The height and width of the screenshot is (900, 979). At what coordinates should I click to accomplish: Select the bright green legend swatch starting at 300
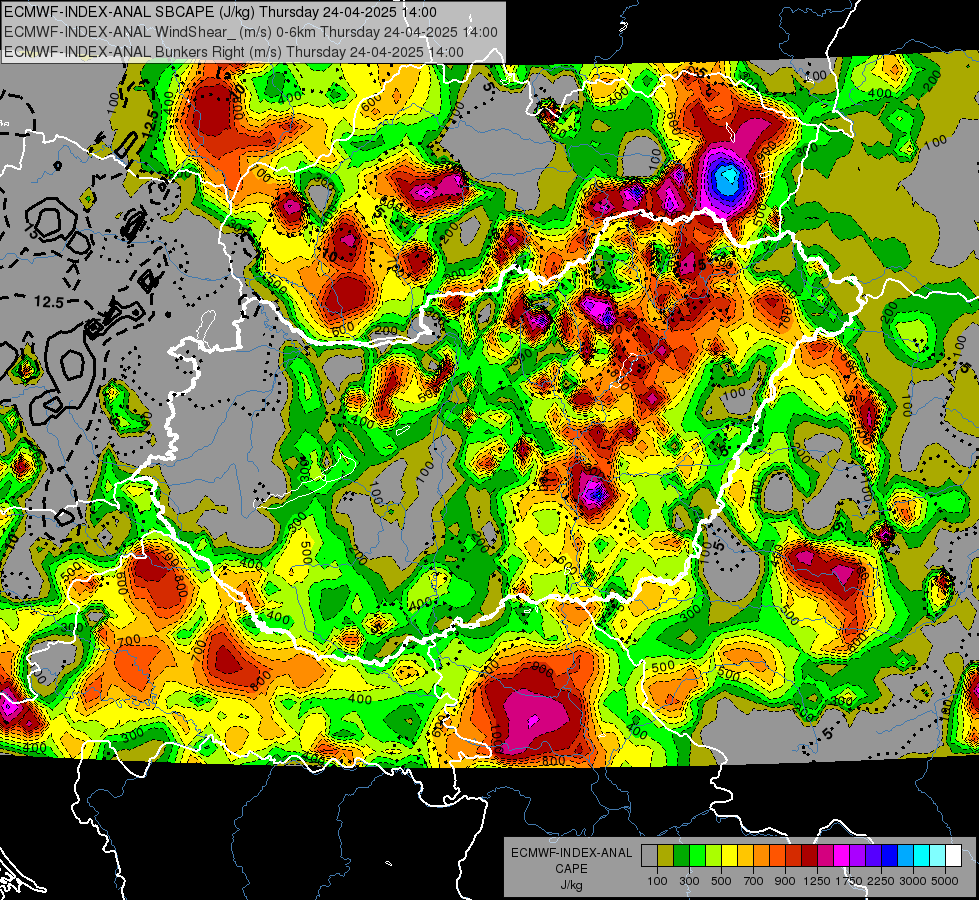[697, 856]
